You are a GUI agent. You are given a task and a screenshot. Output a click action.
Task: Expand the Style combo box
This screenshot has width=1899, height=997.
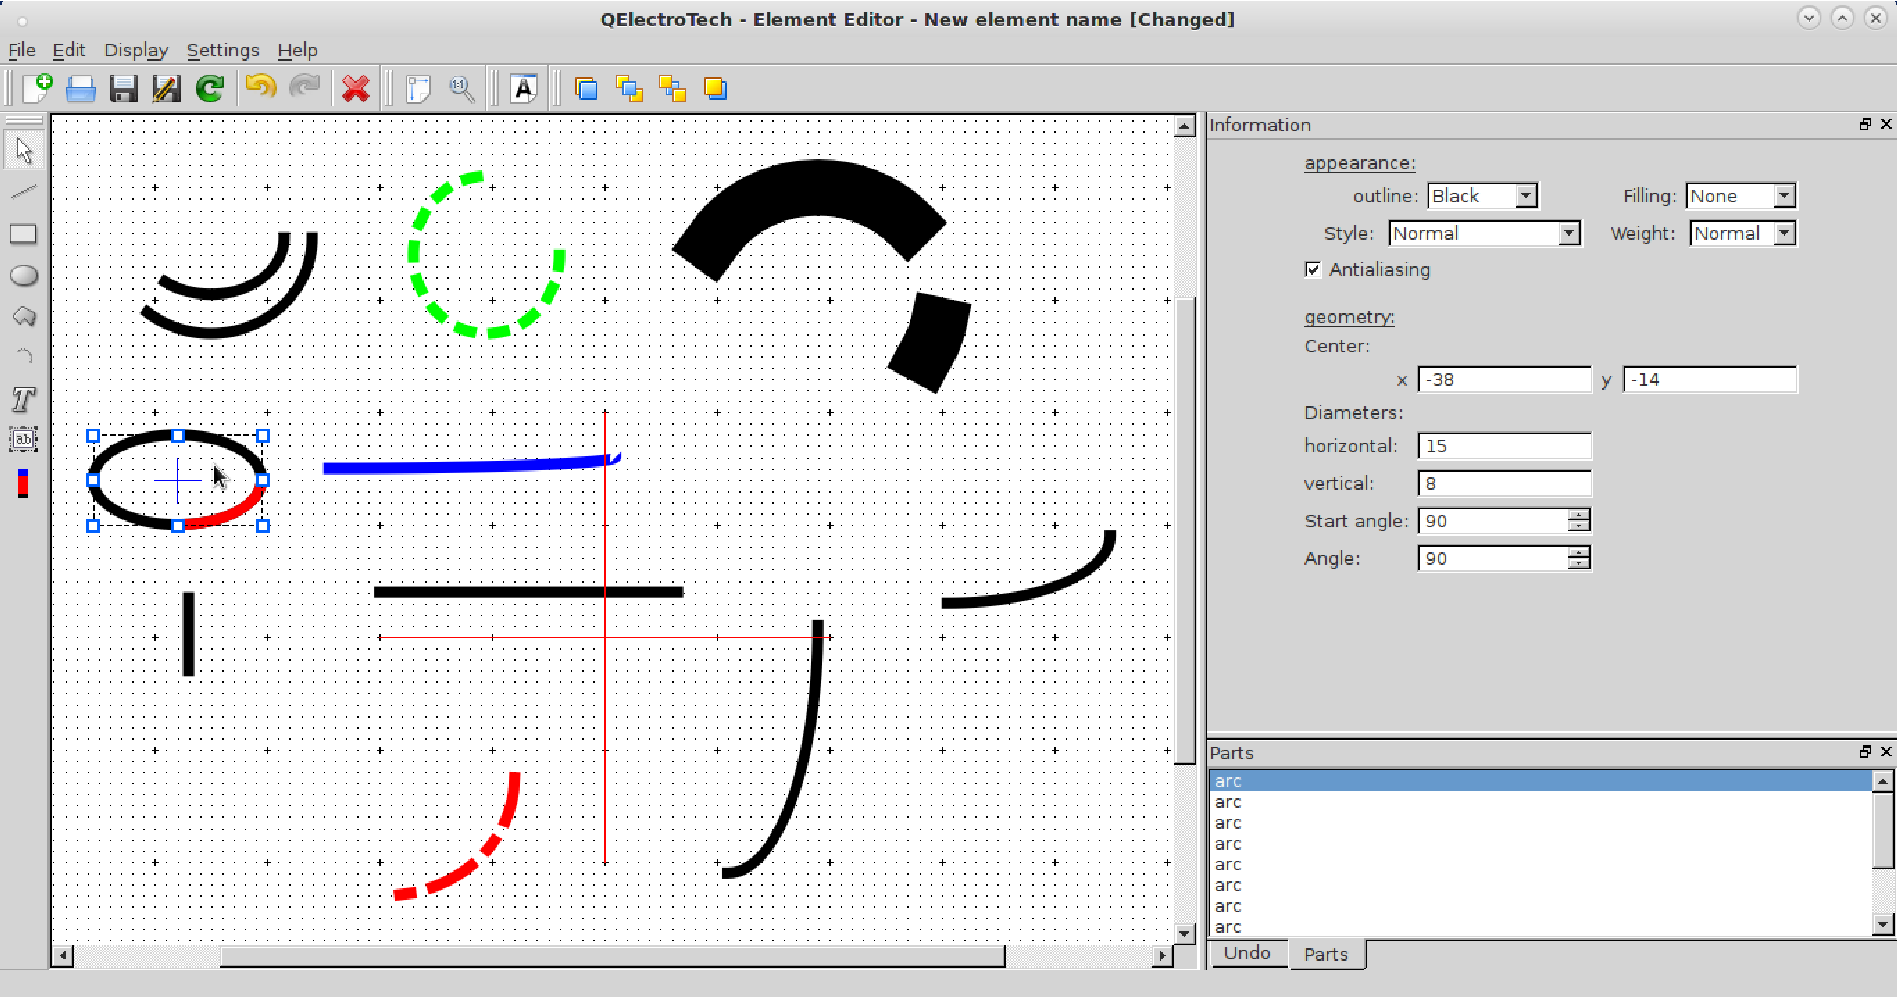[1484, 233]
